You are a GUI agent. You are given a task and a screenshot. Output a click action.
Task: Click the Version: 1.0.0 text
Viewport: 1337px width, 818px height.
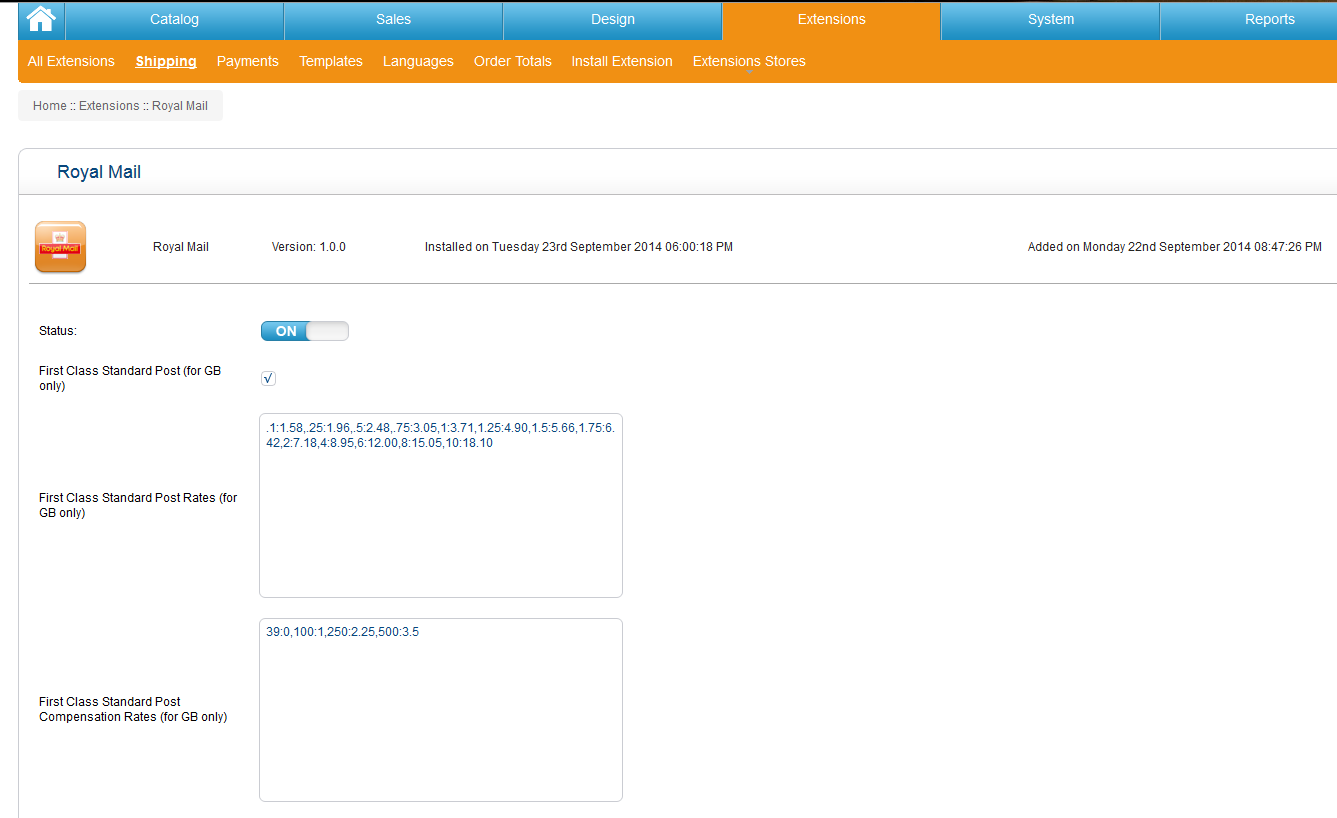[309, 247]
